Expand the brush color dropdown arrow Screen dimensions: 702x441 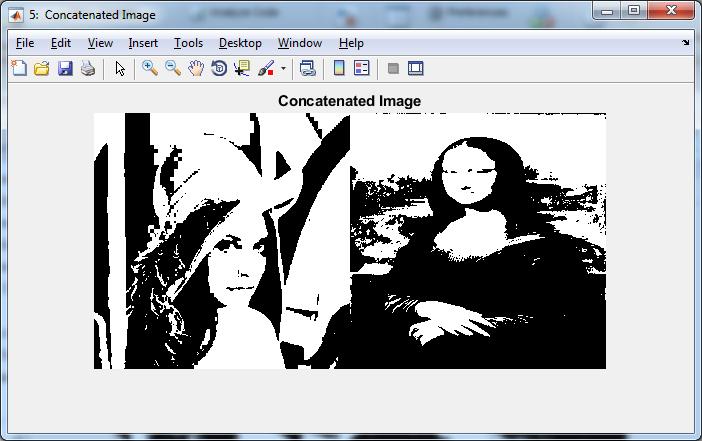coord(283,69)
